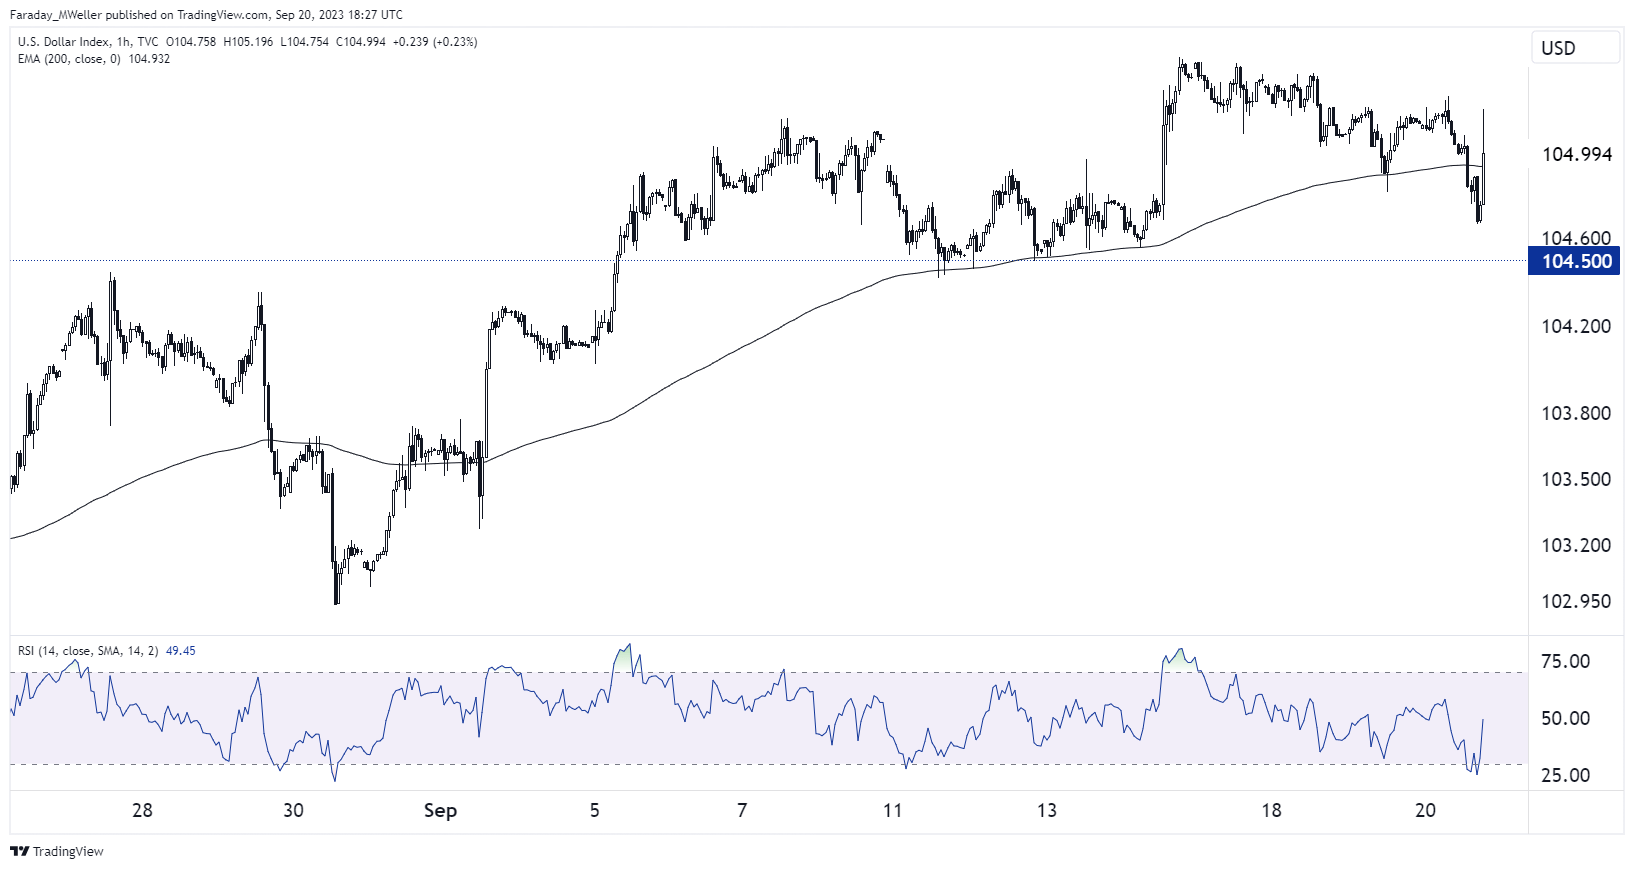Click the current price label 104.994
Viewport: 1634px width, 869px height.
click(x=1577, y=154)
